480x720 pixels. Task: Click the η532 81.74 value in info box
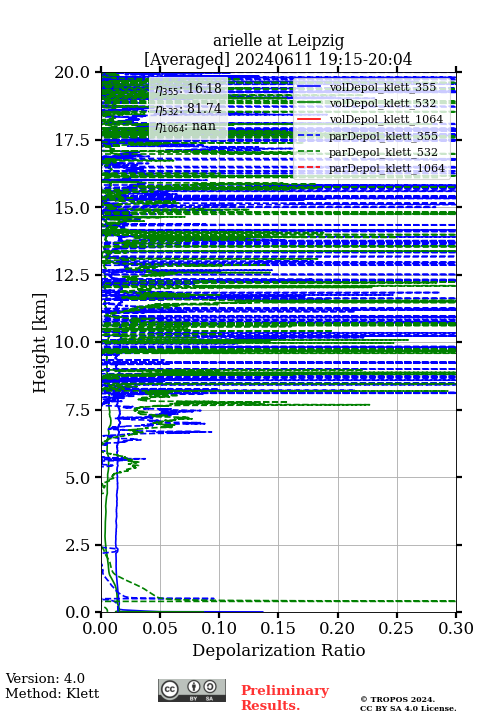pos(188,108)
